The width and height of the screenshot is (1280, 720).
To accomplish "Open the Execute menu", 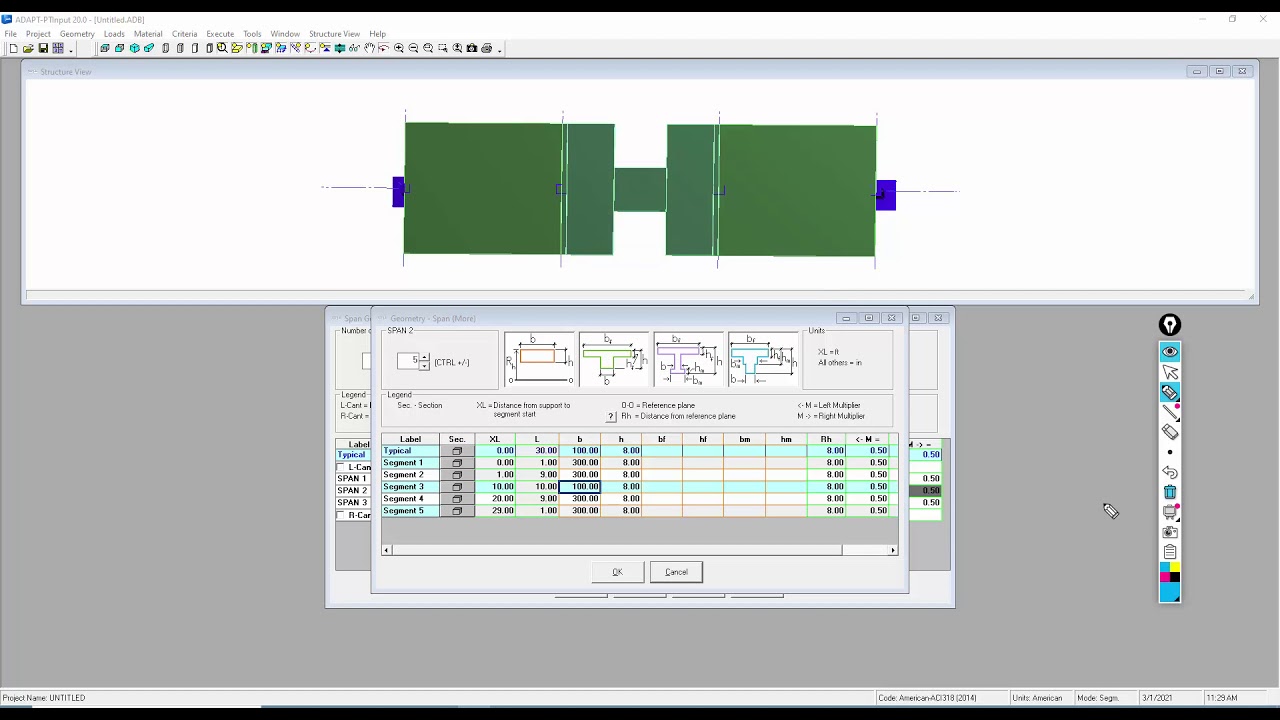I will (220, 34).
